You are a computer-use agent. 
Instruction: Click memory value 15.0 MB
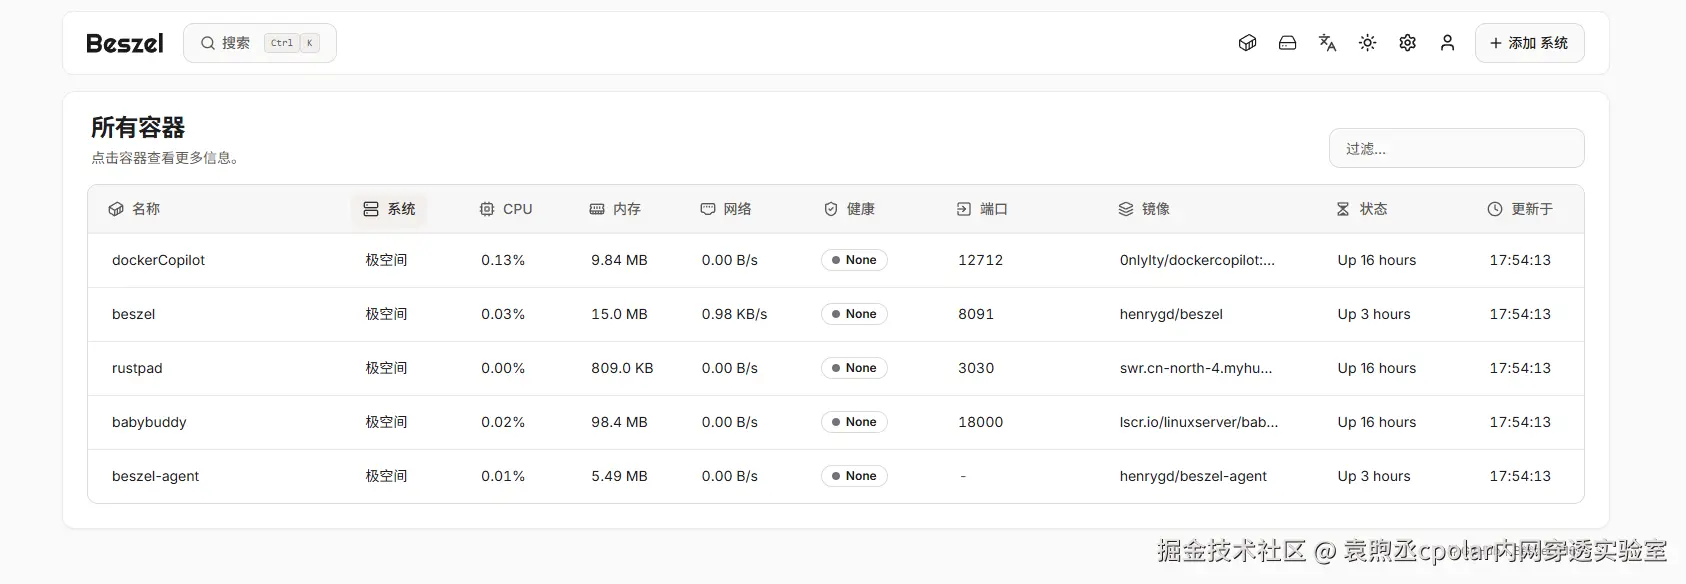coord(619,314)
